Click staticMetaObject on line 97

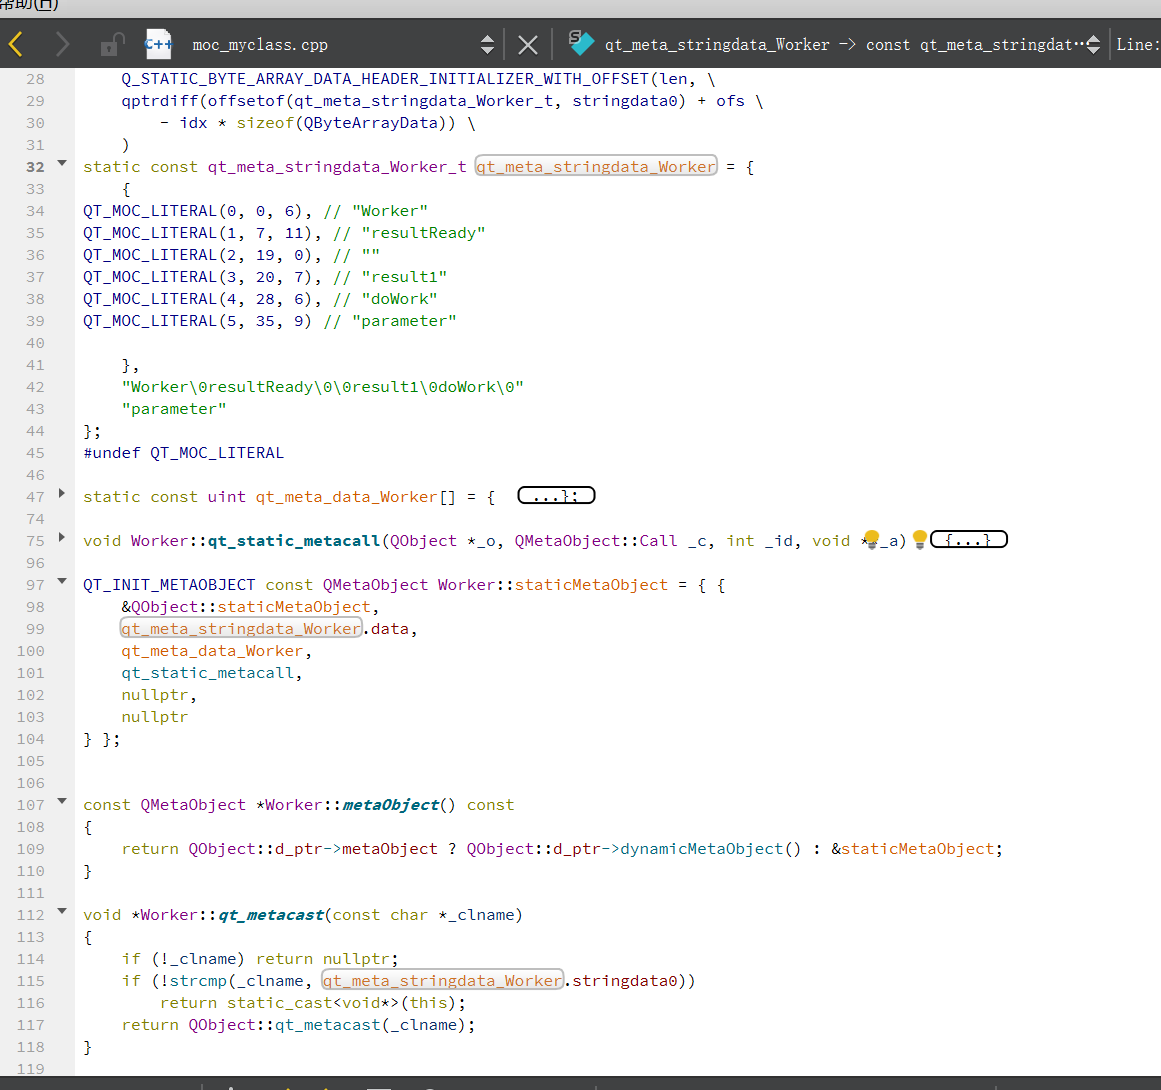591,585
